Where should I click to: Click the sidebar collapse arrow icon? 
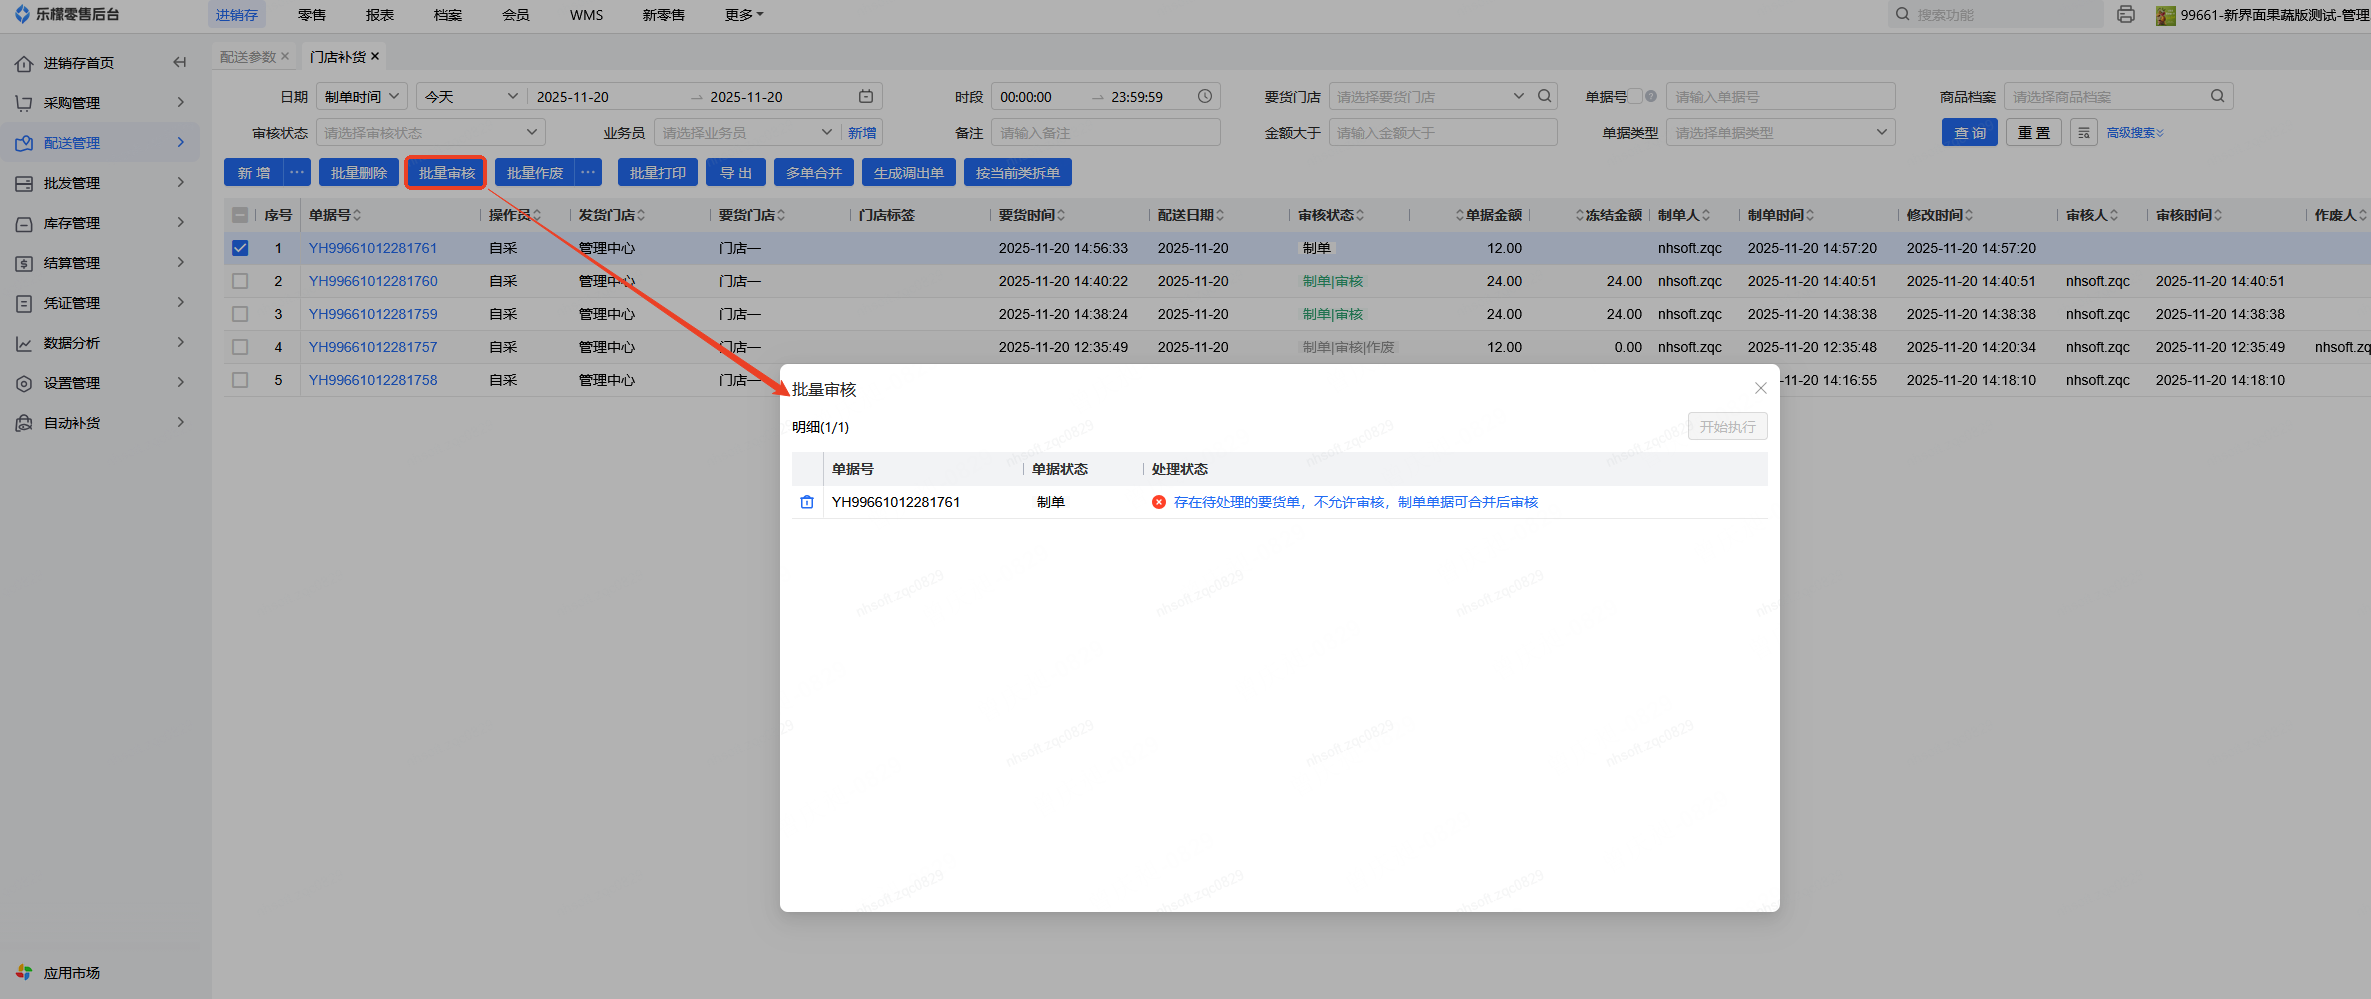tap(180, 62)
